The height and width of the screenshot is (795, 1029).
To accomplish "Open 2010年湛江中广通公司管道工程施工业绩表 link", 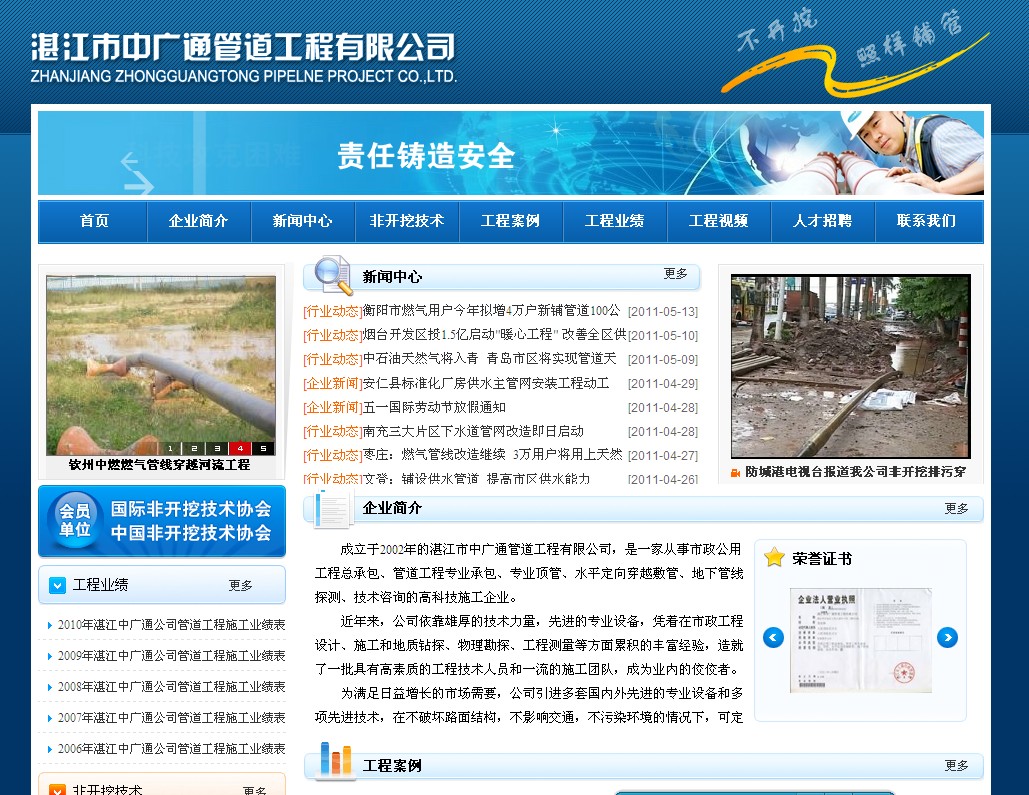I will pos(171,625).
